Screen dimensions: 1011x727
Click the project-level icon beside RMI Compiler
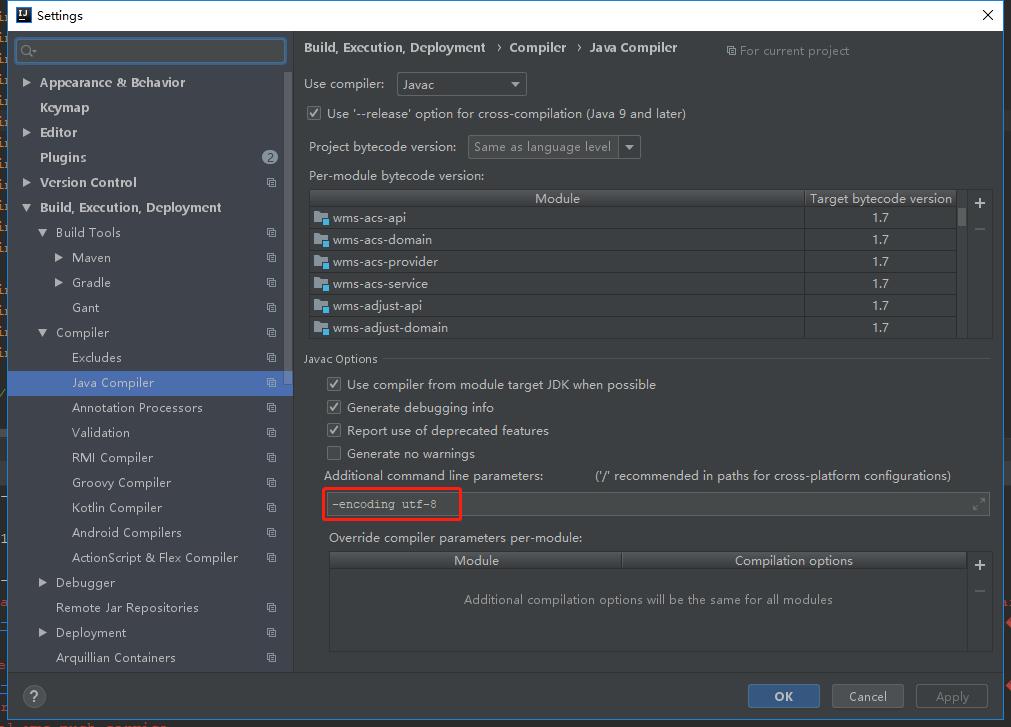(x=271, y=458)
